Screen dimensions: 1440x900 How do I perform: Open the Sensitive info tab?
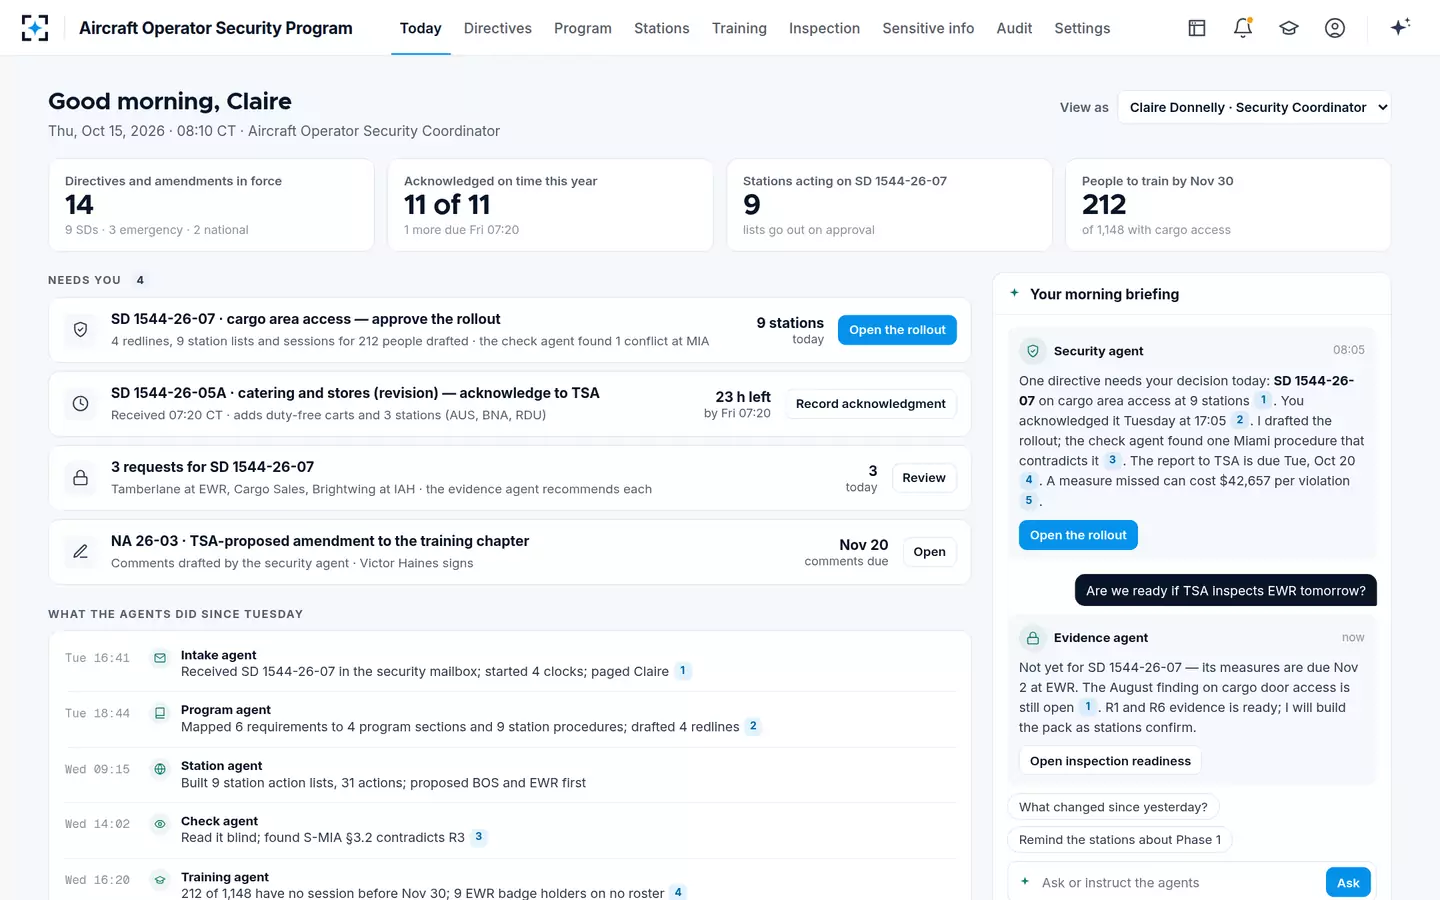coord(928,28)
